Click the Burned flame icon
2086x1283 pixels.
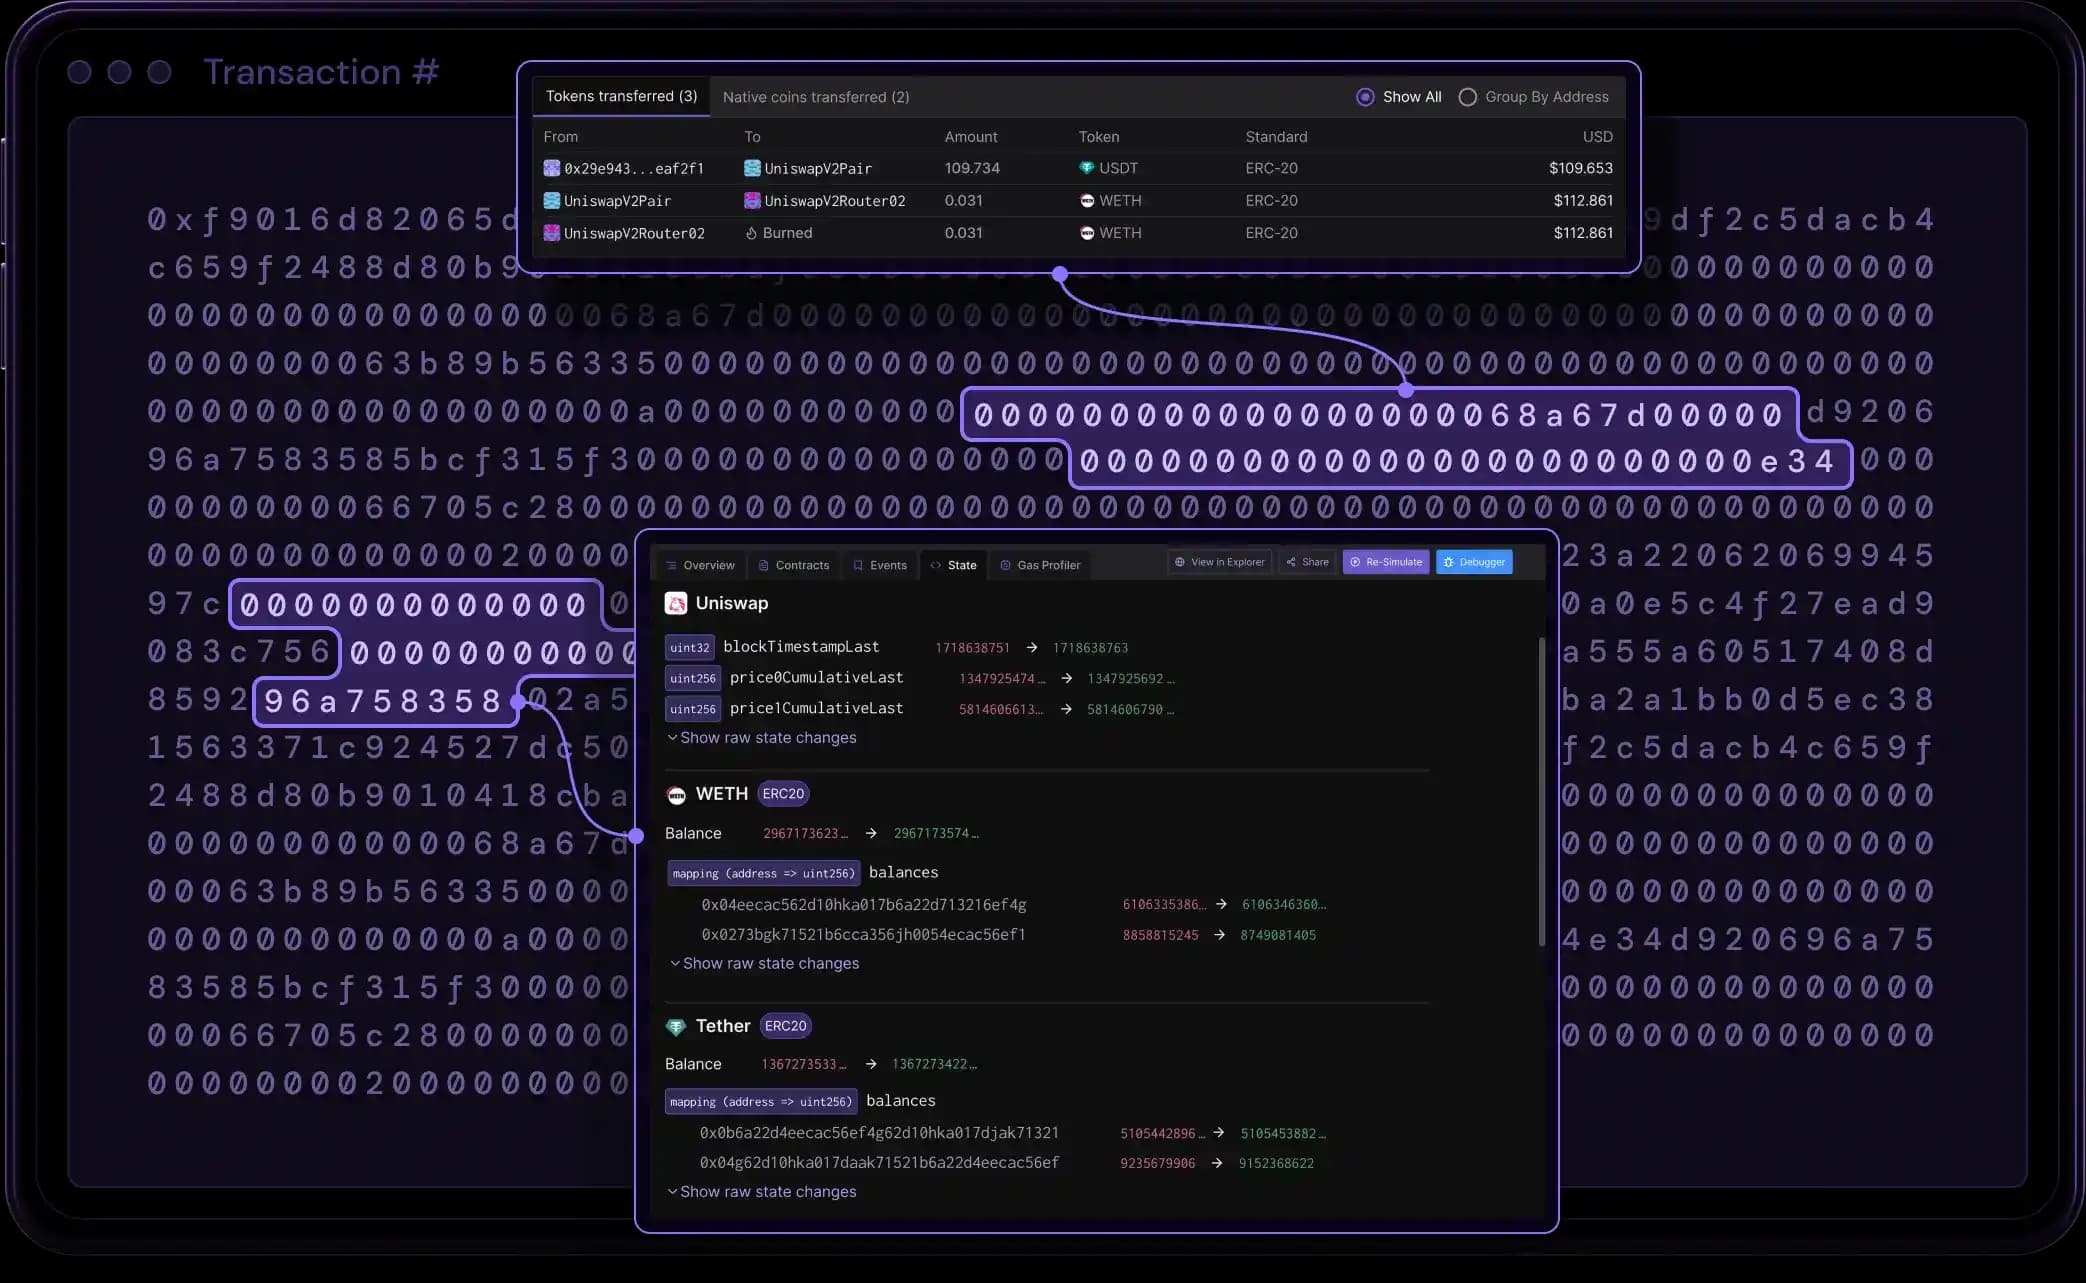(751, 233)
